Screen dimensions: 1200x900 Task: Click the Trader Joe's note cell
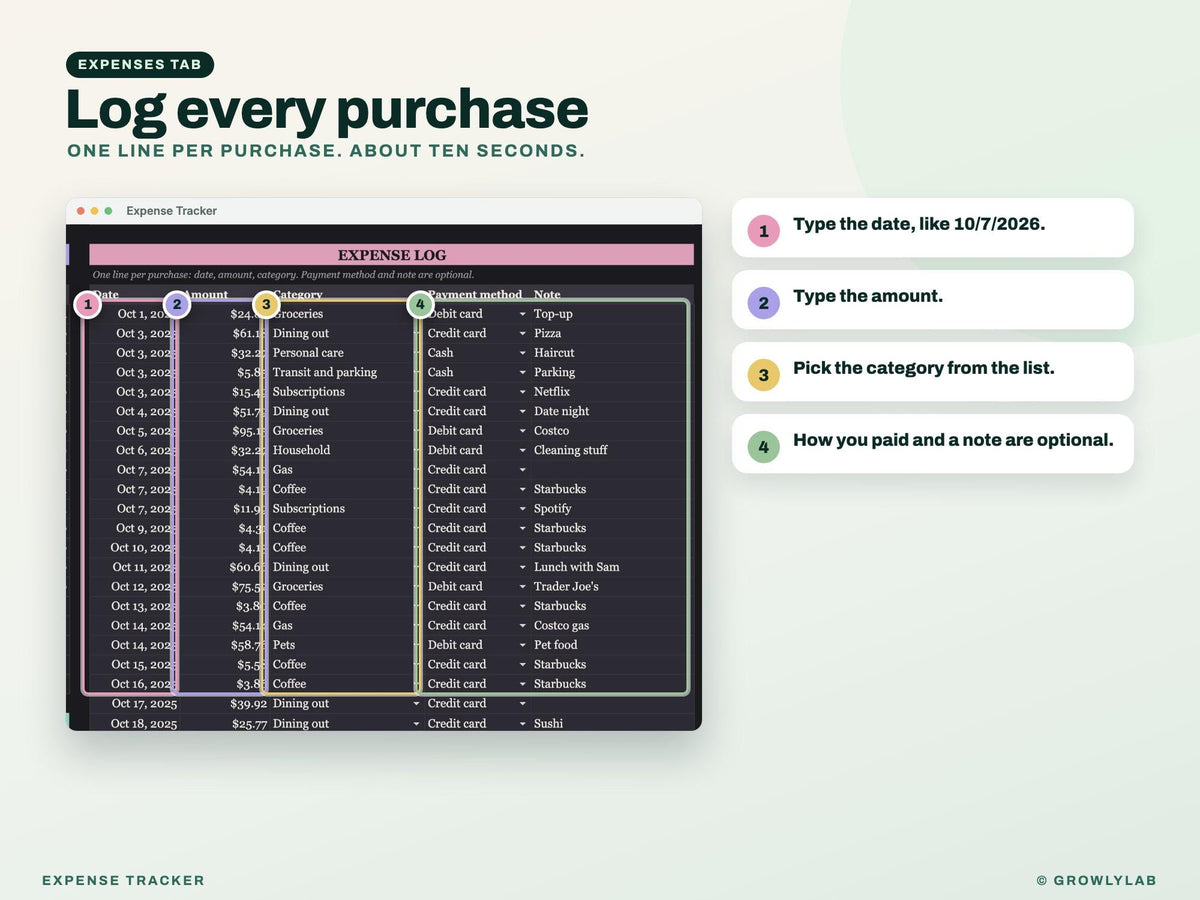[611, 587]
